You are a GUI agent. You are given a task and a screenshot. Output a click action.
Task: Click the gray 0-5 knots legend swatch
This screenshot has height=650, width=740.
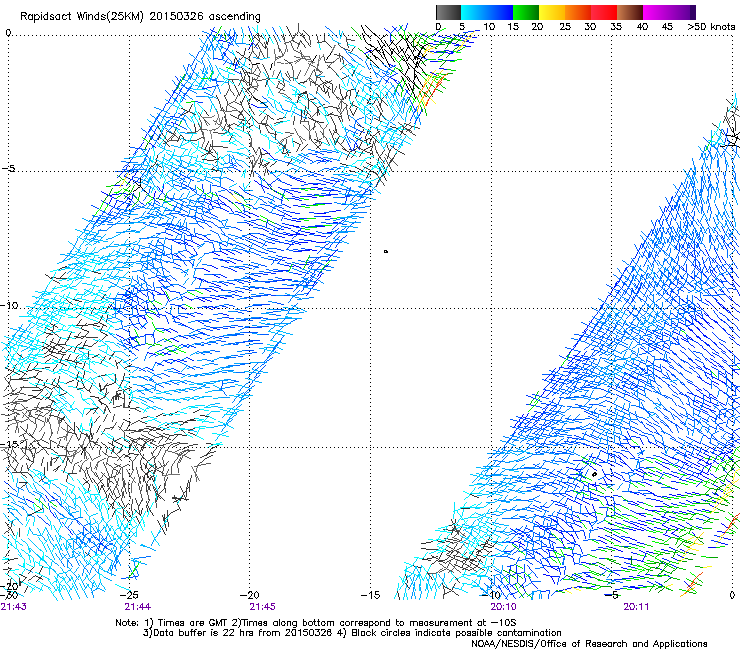(448, 12)
